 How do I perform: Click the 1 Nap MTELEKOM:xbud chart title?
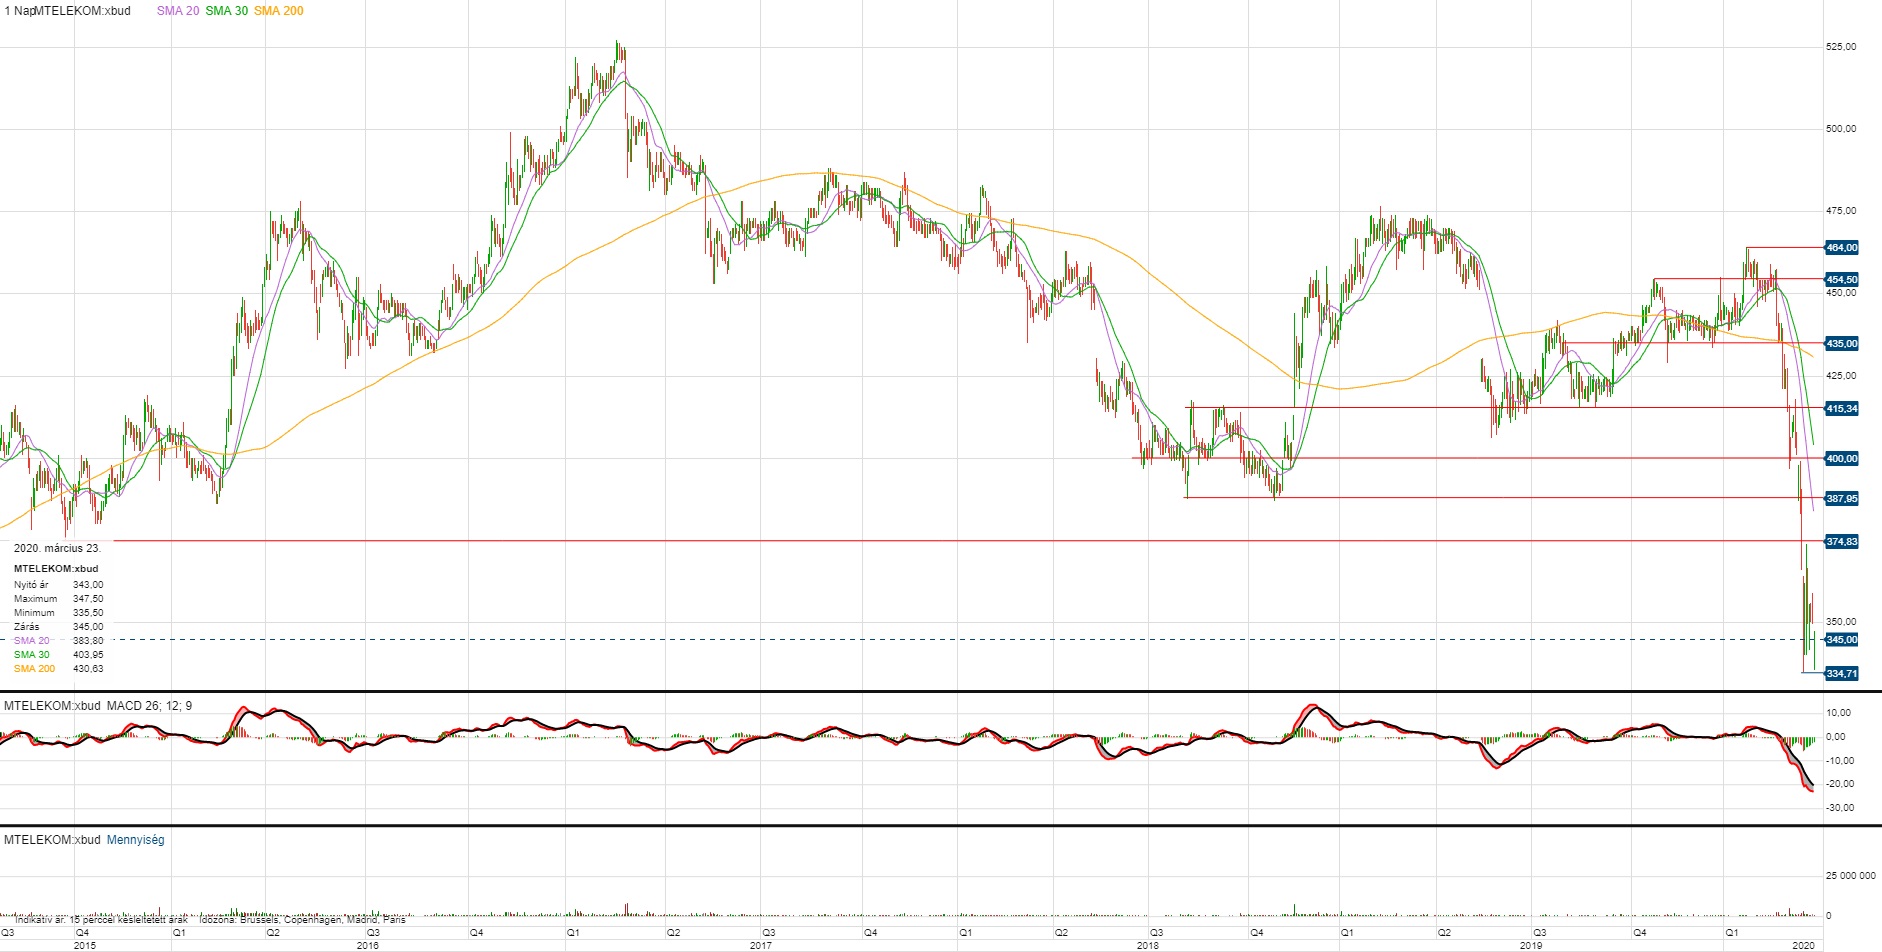pos(67,11)
